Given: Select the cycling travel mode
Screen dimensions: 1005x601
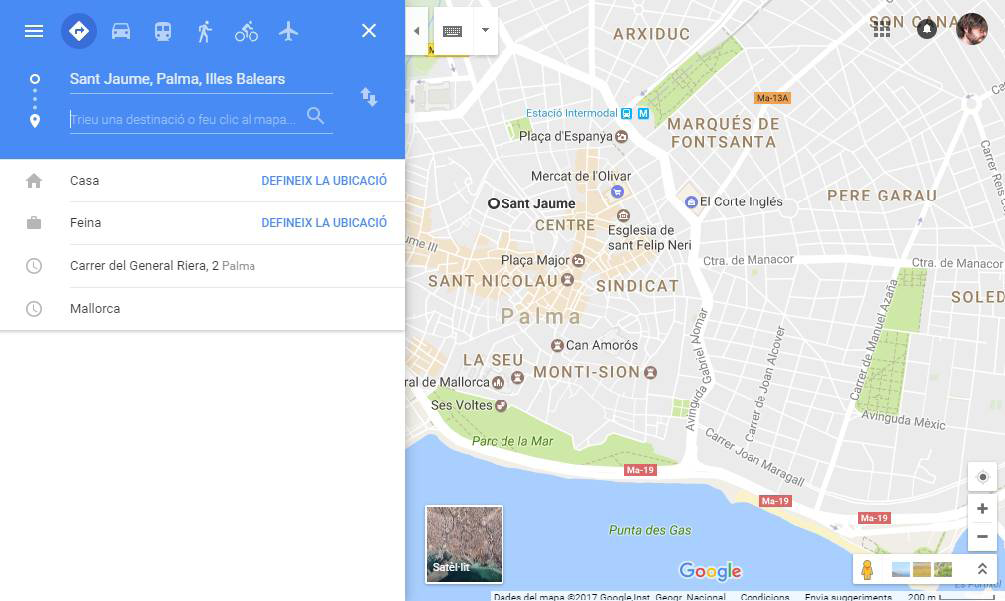Looking at the screenshot, I should (x=246, y=31).
